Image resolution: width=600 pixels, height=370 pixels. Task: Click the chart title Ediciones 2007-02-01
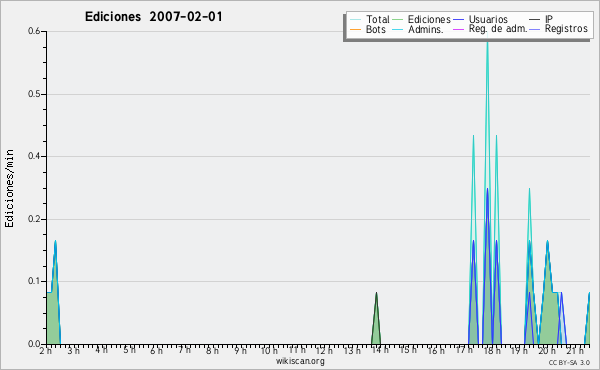pos(153,17)
